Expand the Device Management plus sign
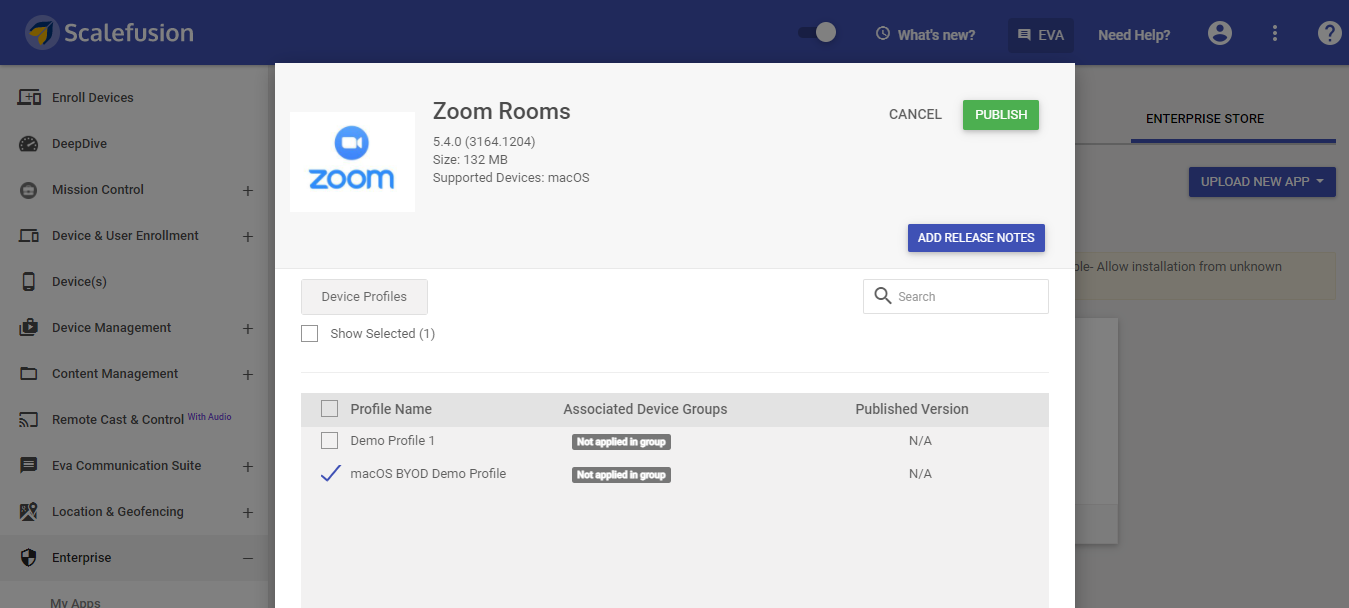Image resolution: width=1349 pixels, height=608 pixels. (248, 328)
